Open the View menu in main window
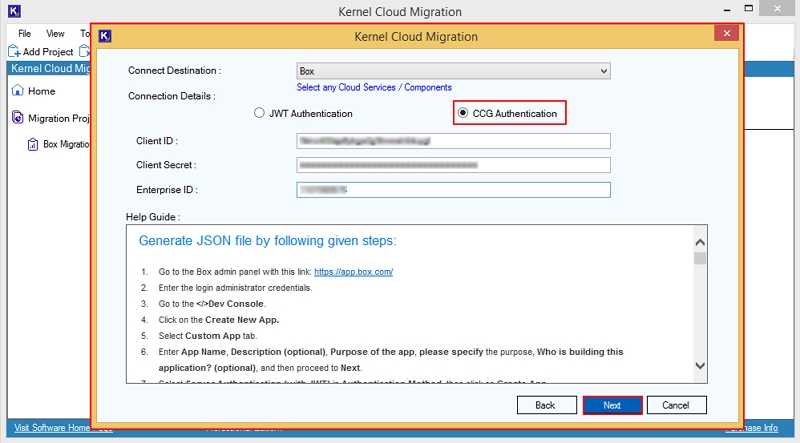The height and width of the screenshot is (443, 800). [55, 34]
